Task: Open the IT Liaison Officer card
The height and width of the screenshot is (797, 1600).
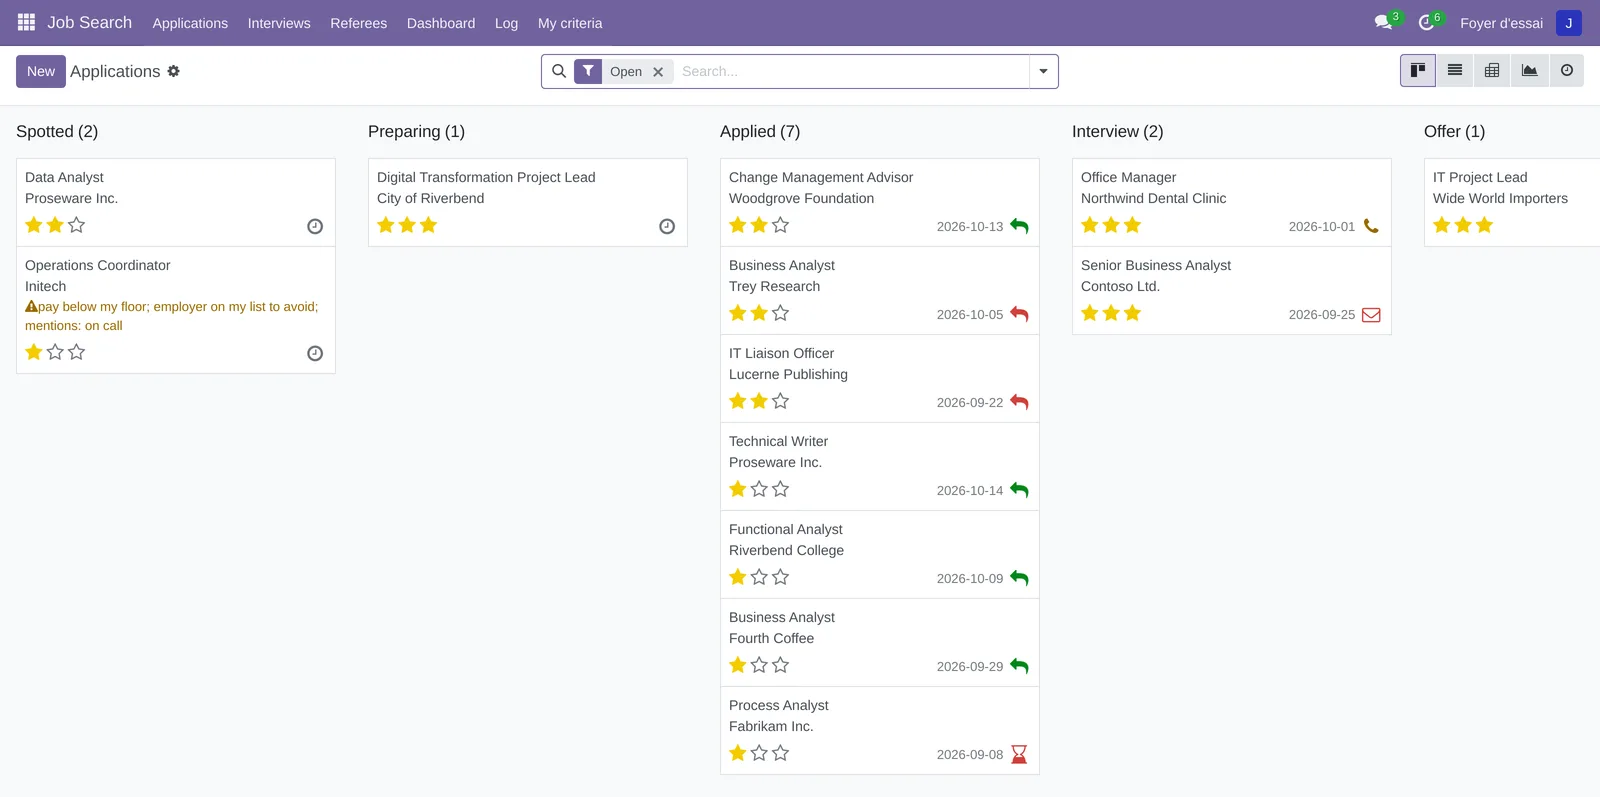Action: tap(880, 378)
